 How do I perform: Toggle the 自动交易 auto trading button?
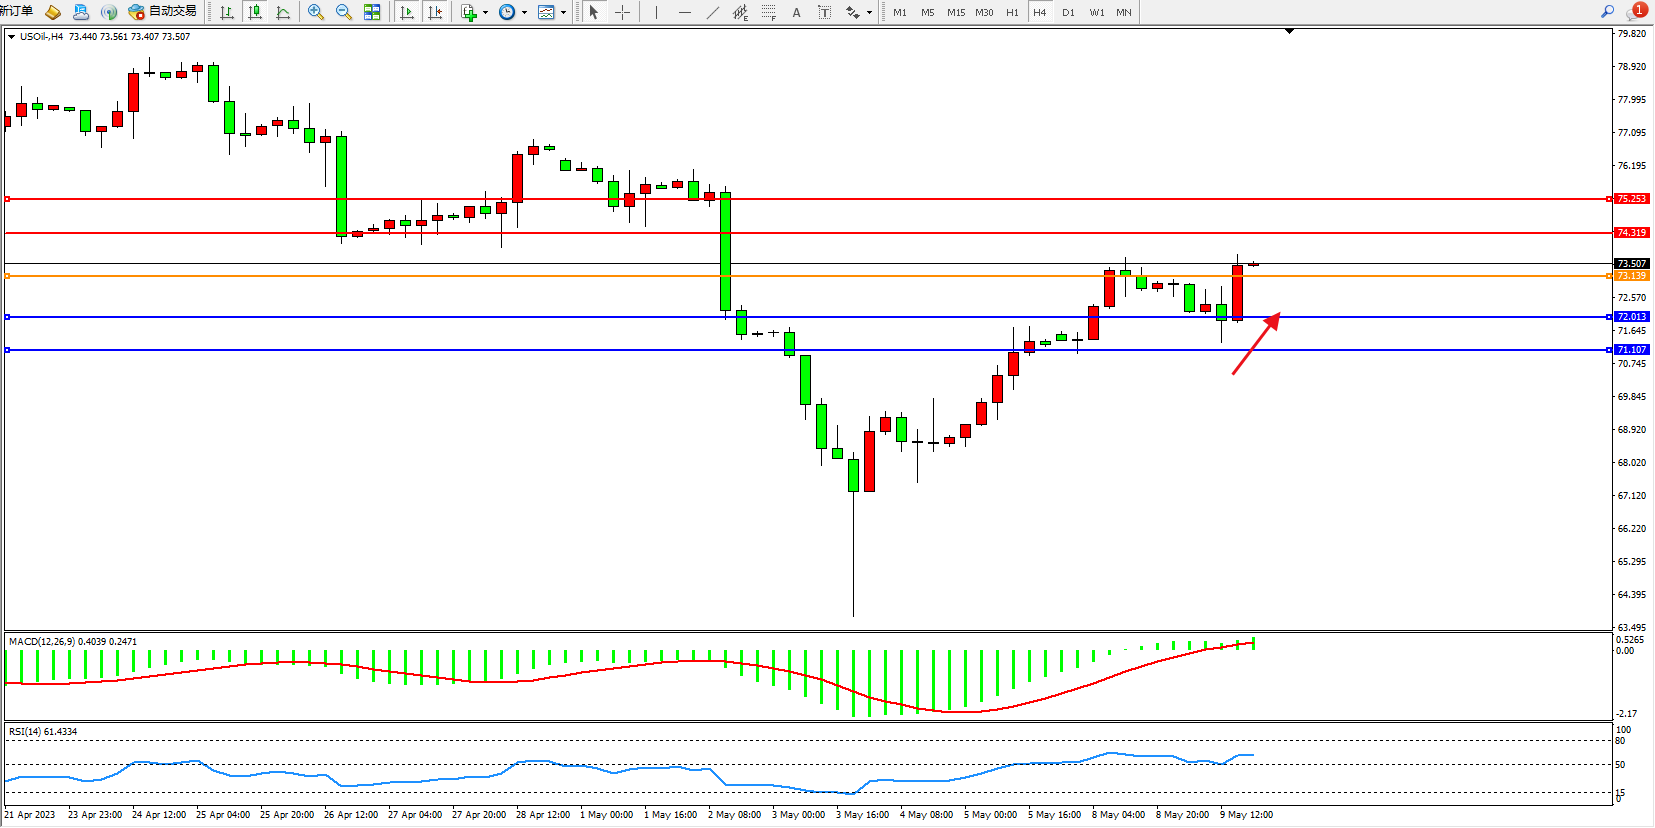click(x=163, y=12)
